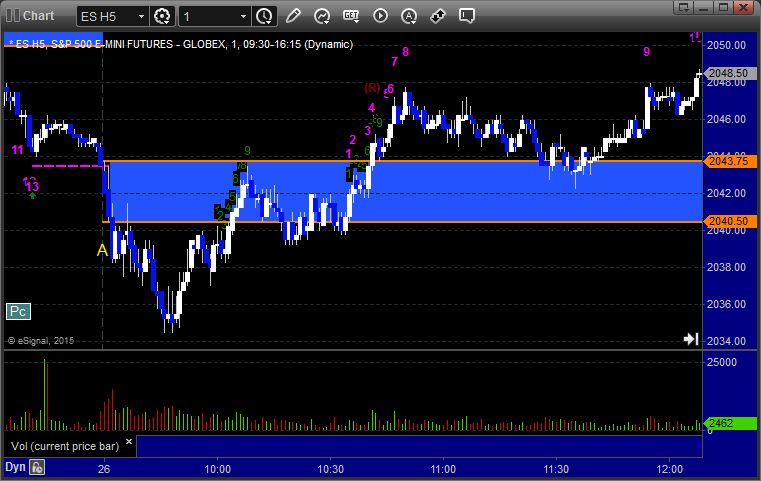761x481 pixels.
Task: Click the 11:00 time axis label
Action: click(443, 469)
